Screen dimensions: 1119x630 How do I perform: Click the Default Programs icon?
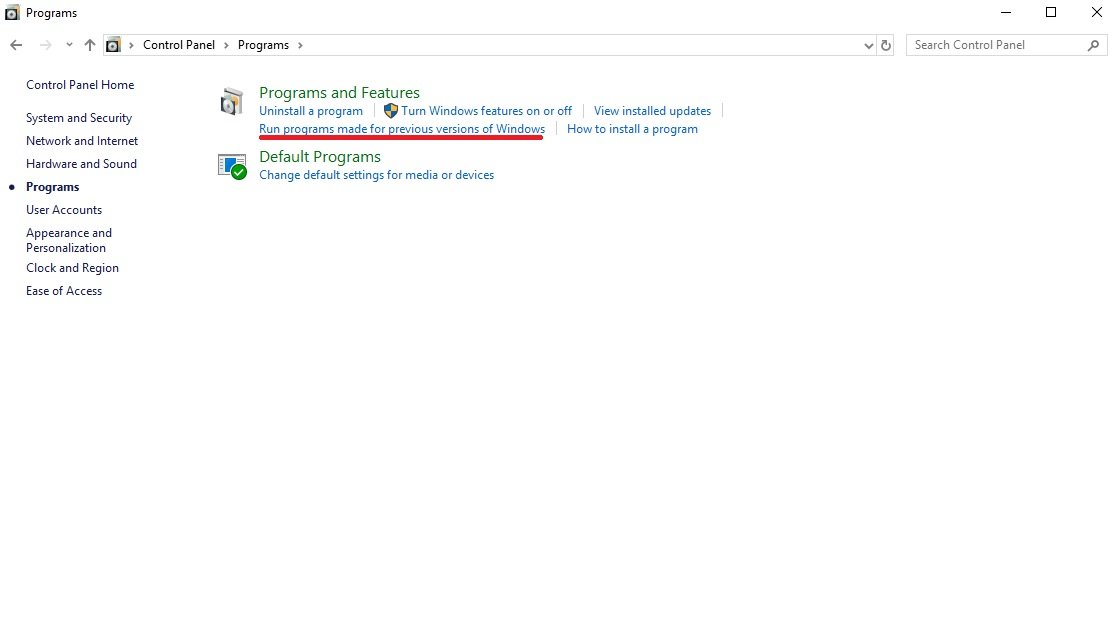[x=233, y=167]
